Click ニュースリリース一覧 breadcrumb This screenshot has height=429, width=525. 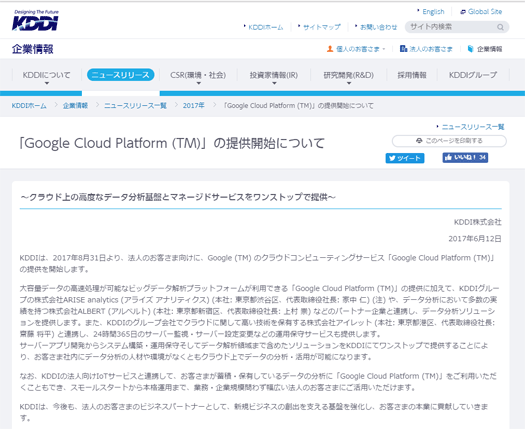coord(135,106)
